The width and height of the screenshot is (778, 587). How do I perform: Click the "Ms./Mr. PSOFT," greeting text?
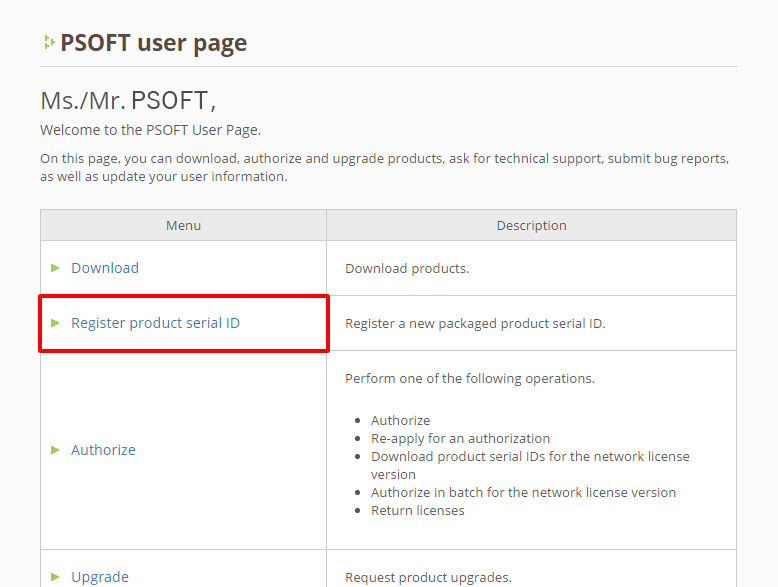[x=128, y=100]
